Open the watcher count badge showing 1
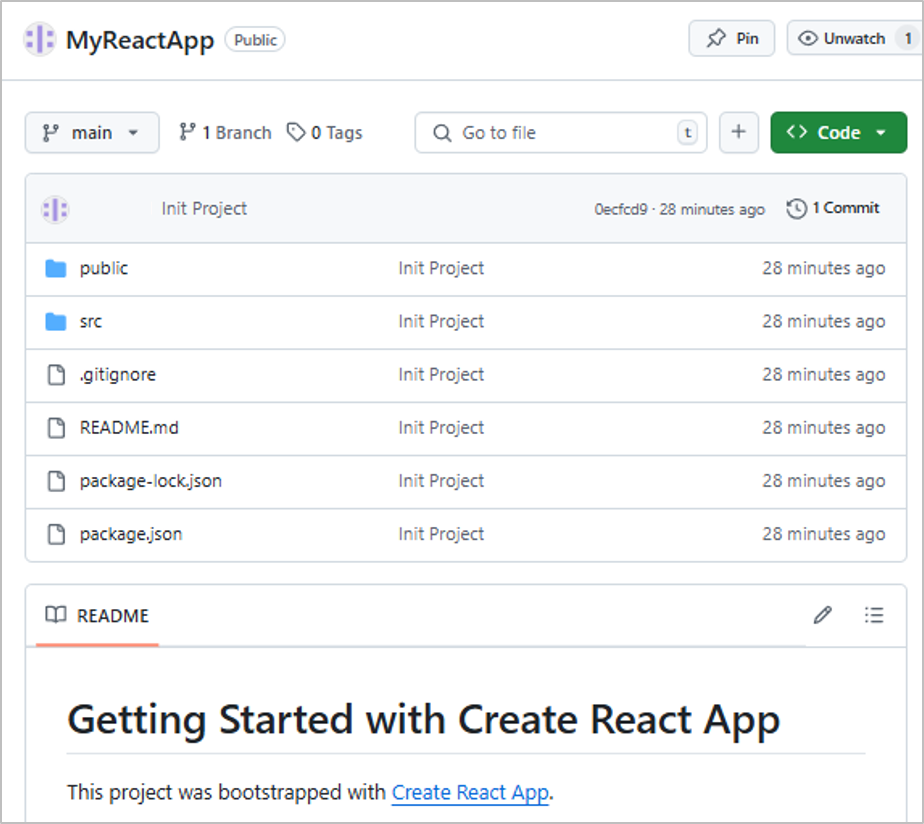Image resolution: width=924 pixels, height=824 pixels. 908,39
